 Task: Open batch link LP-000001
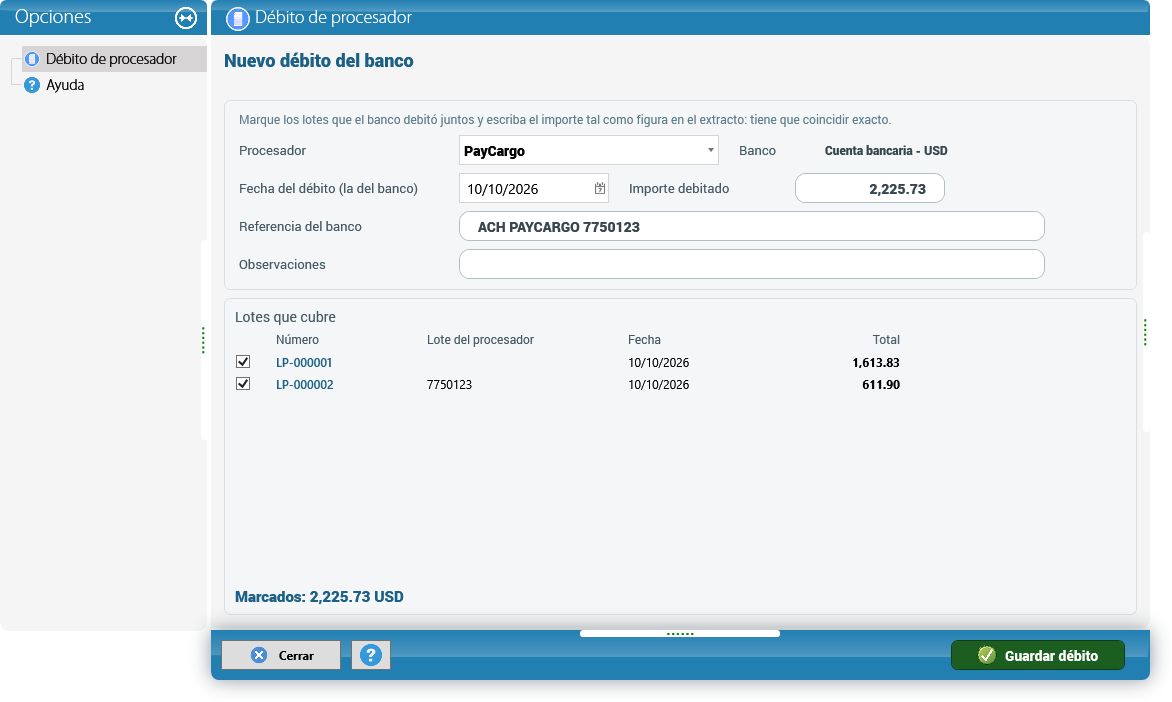(x=304, y=363)
